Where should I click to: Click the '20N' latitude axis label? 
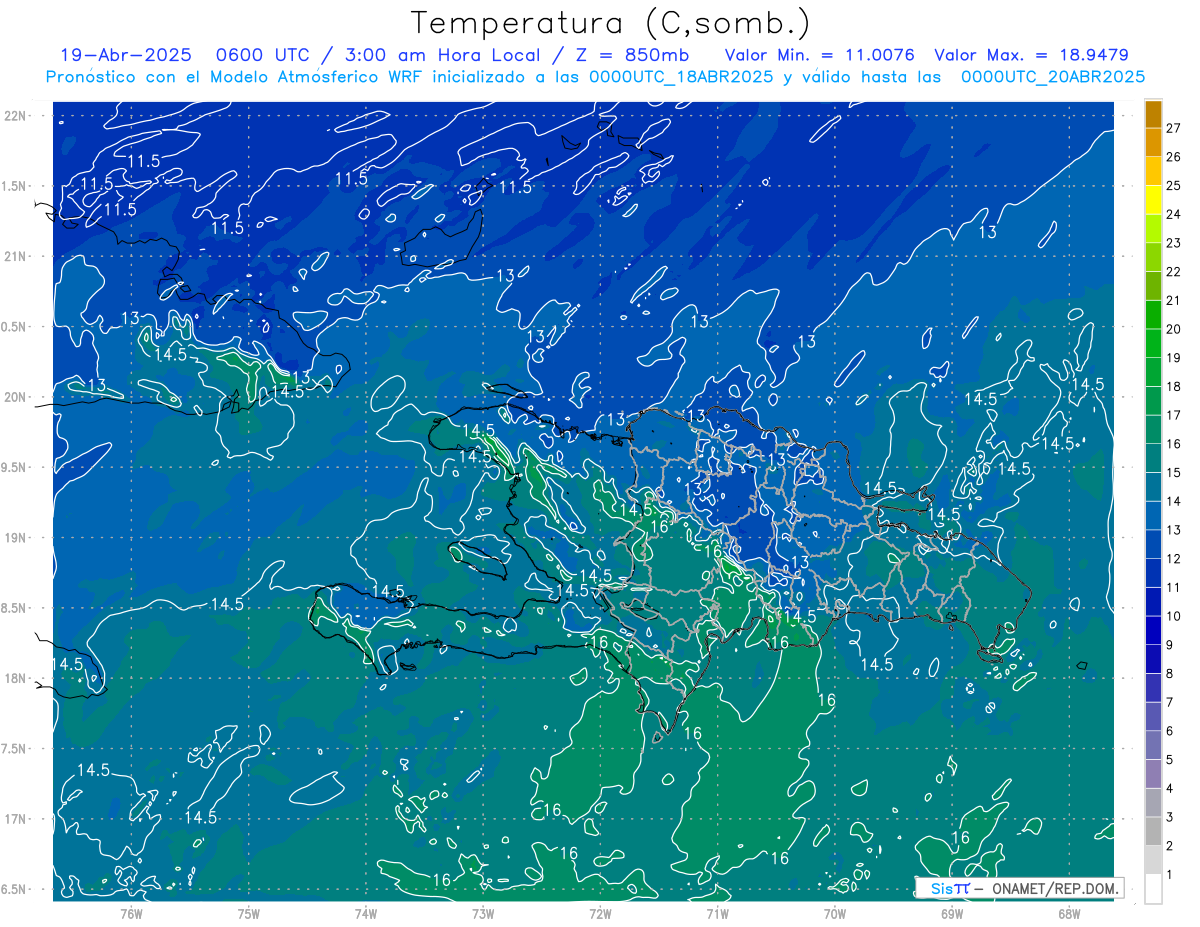point(16,397)
